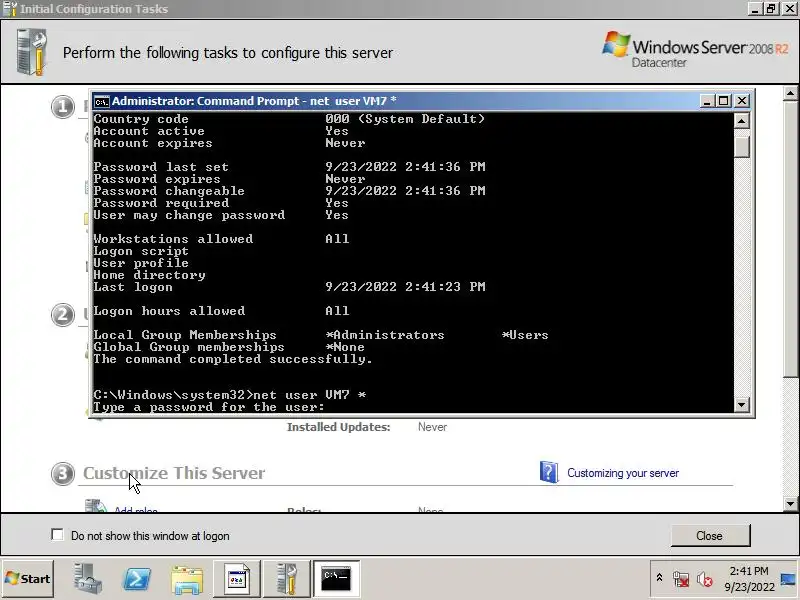Click the network status tray icon
The image size is (800, 600).
[x=681, y=579]
